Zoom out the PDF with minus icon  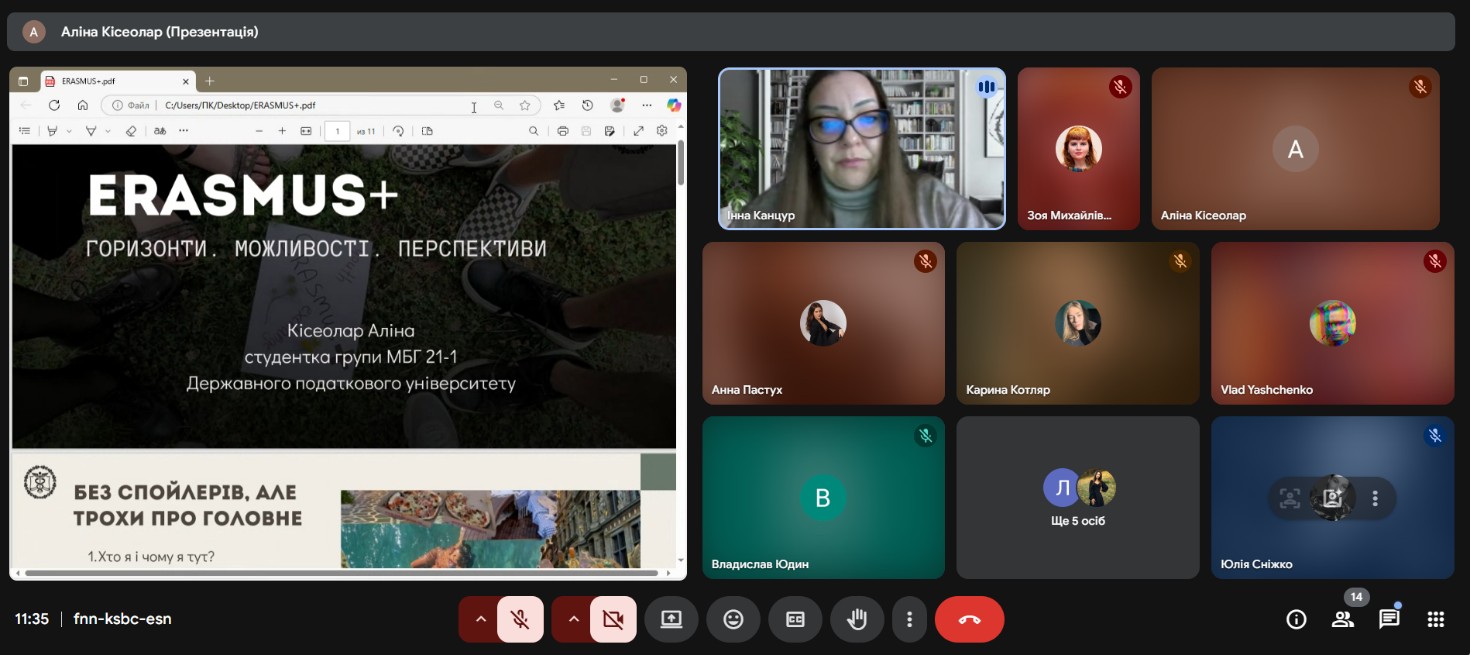click(259, 131)
